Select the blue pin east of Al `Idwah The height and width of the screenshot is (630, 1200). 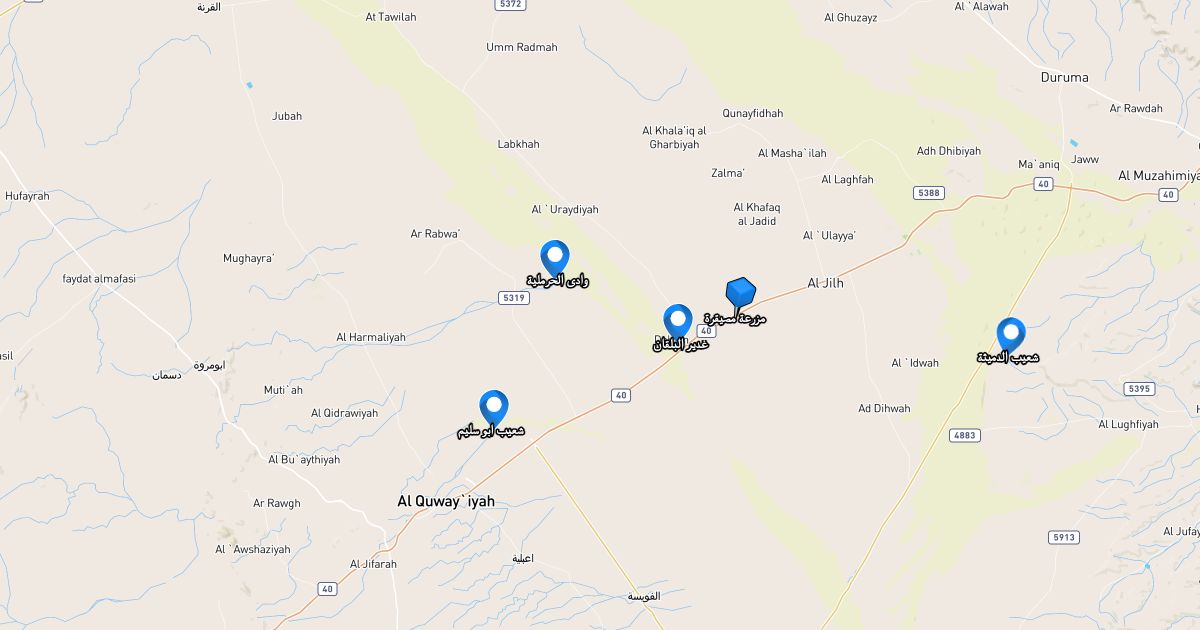(1011, 336)
